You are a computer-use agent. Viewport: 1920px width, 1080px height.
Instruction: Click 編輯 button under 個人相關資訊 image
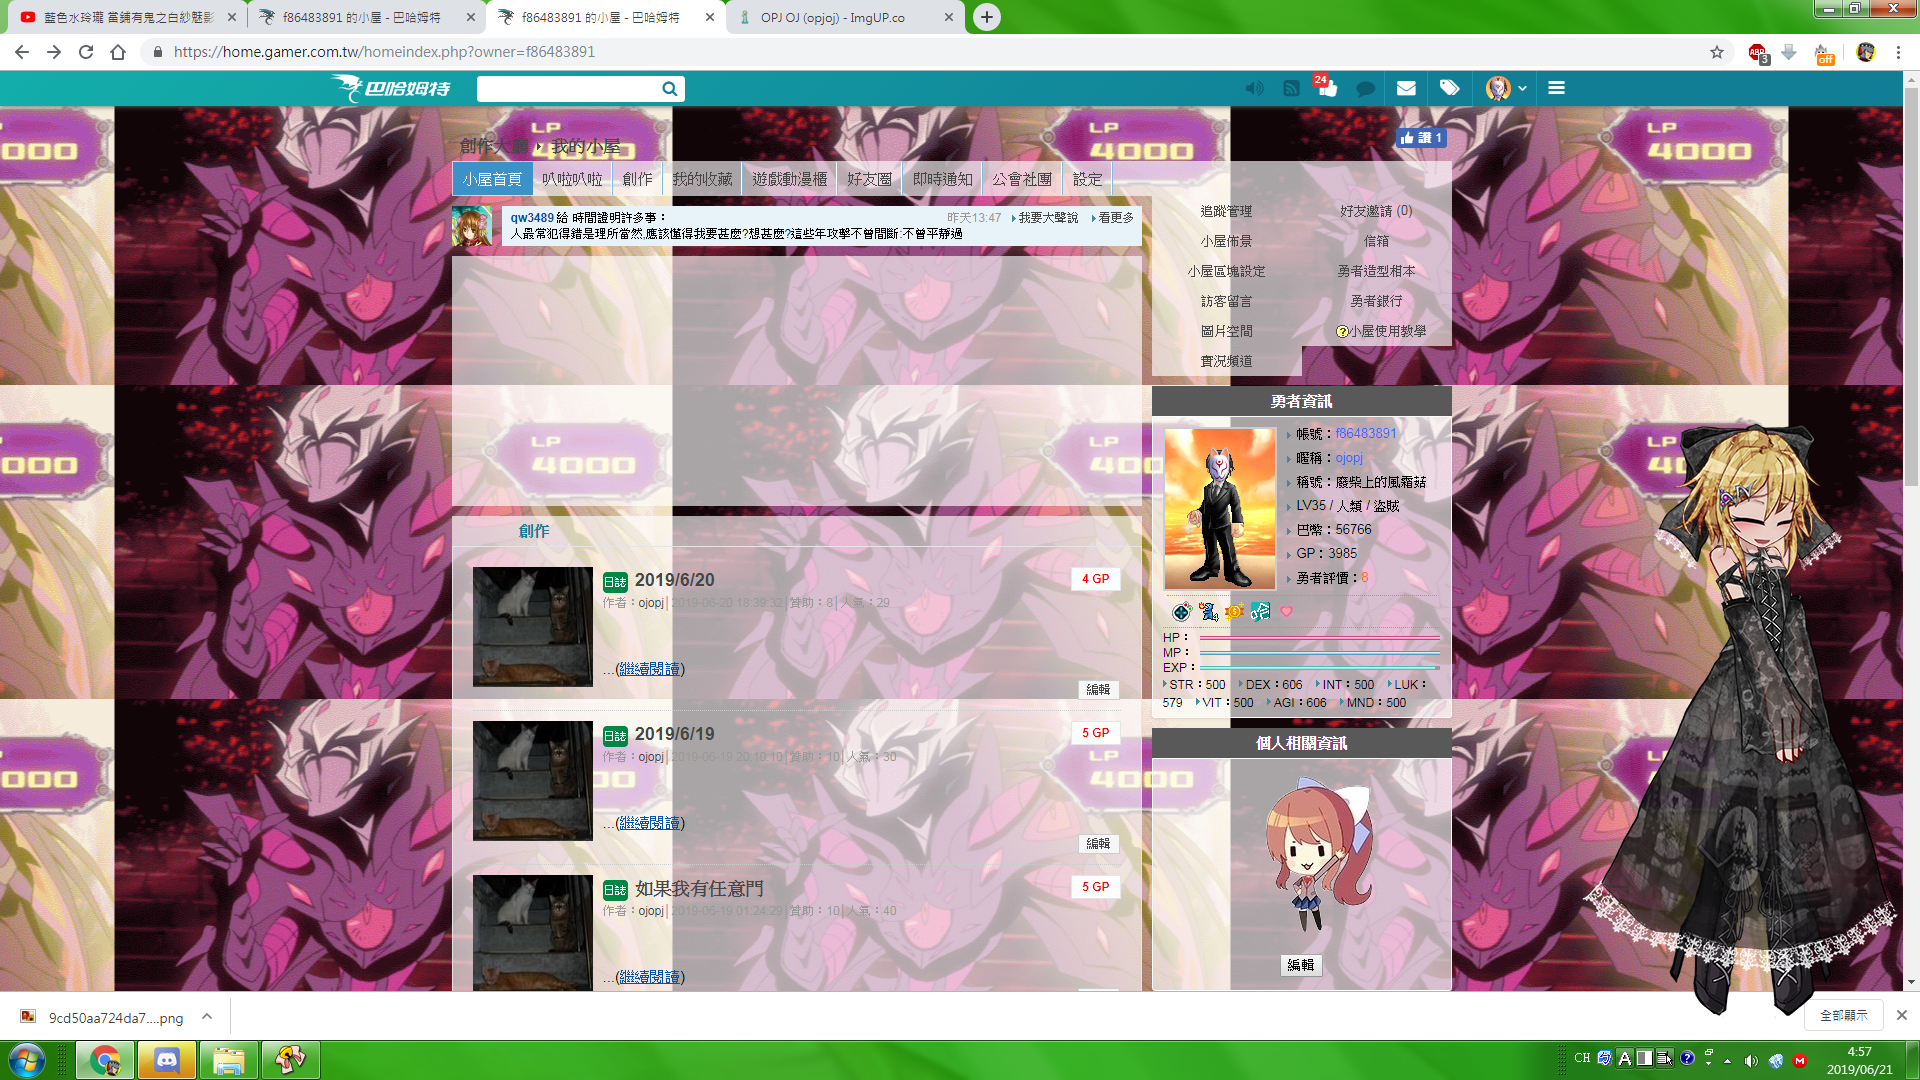(x=1301, y=965)
